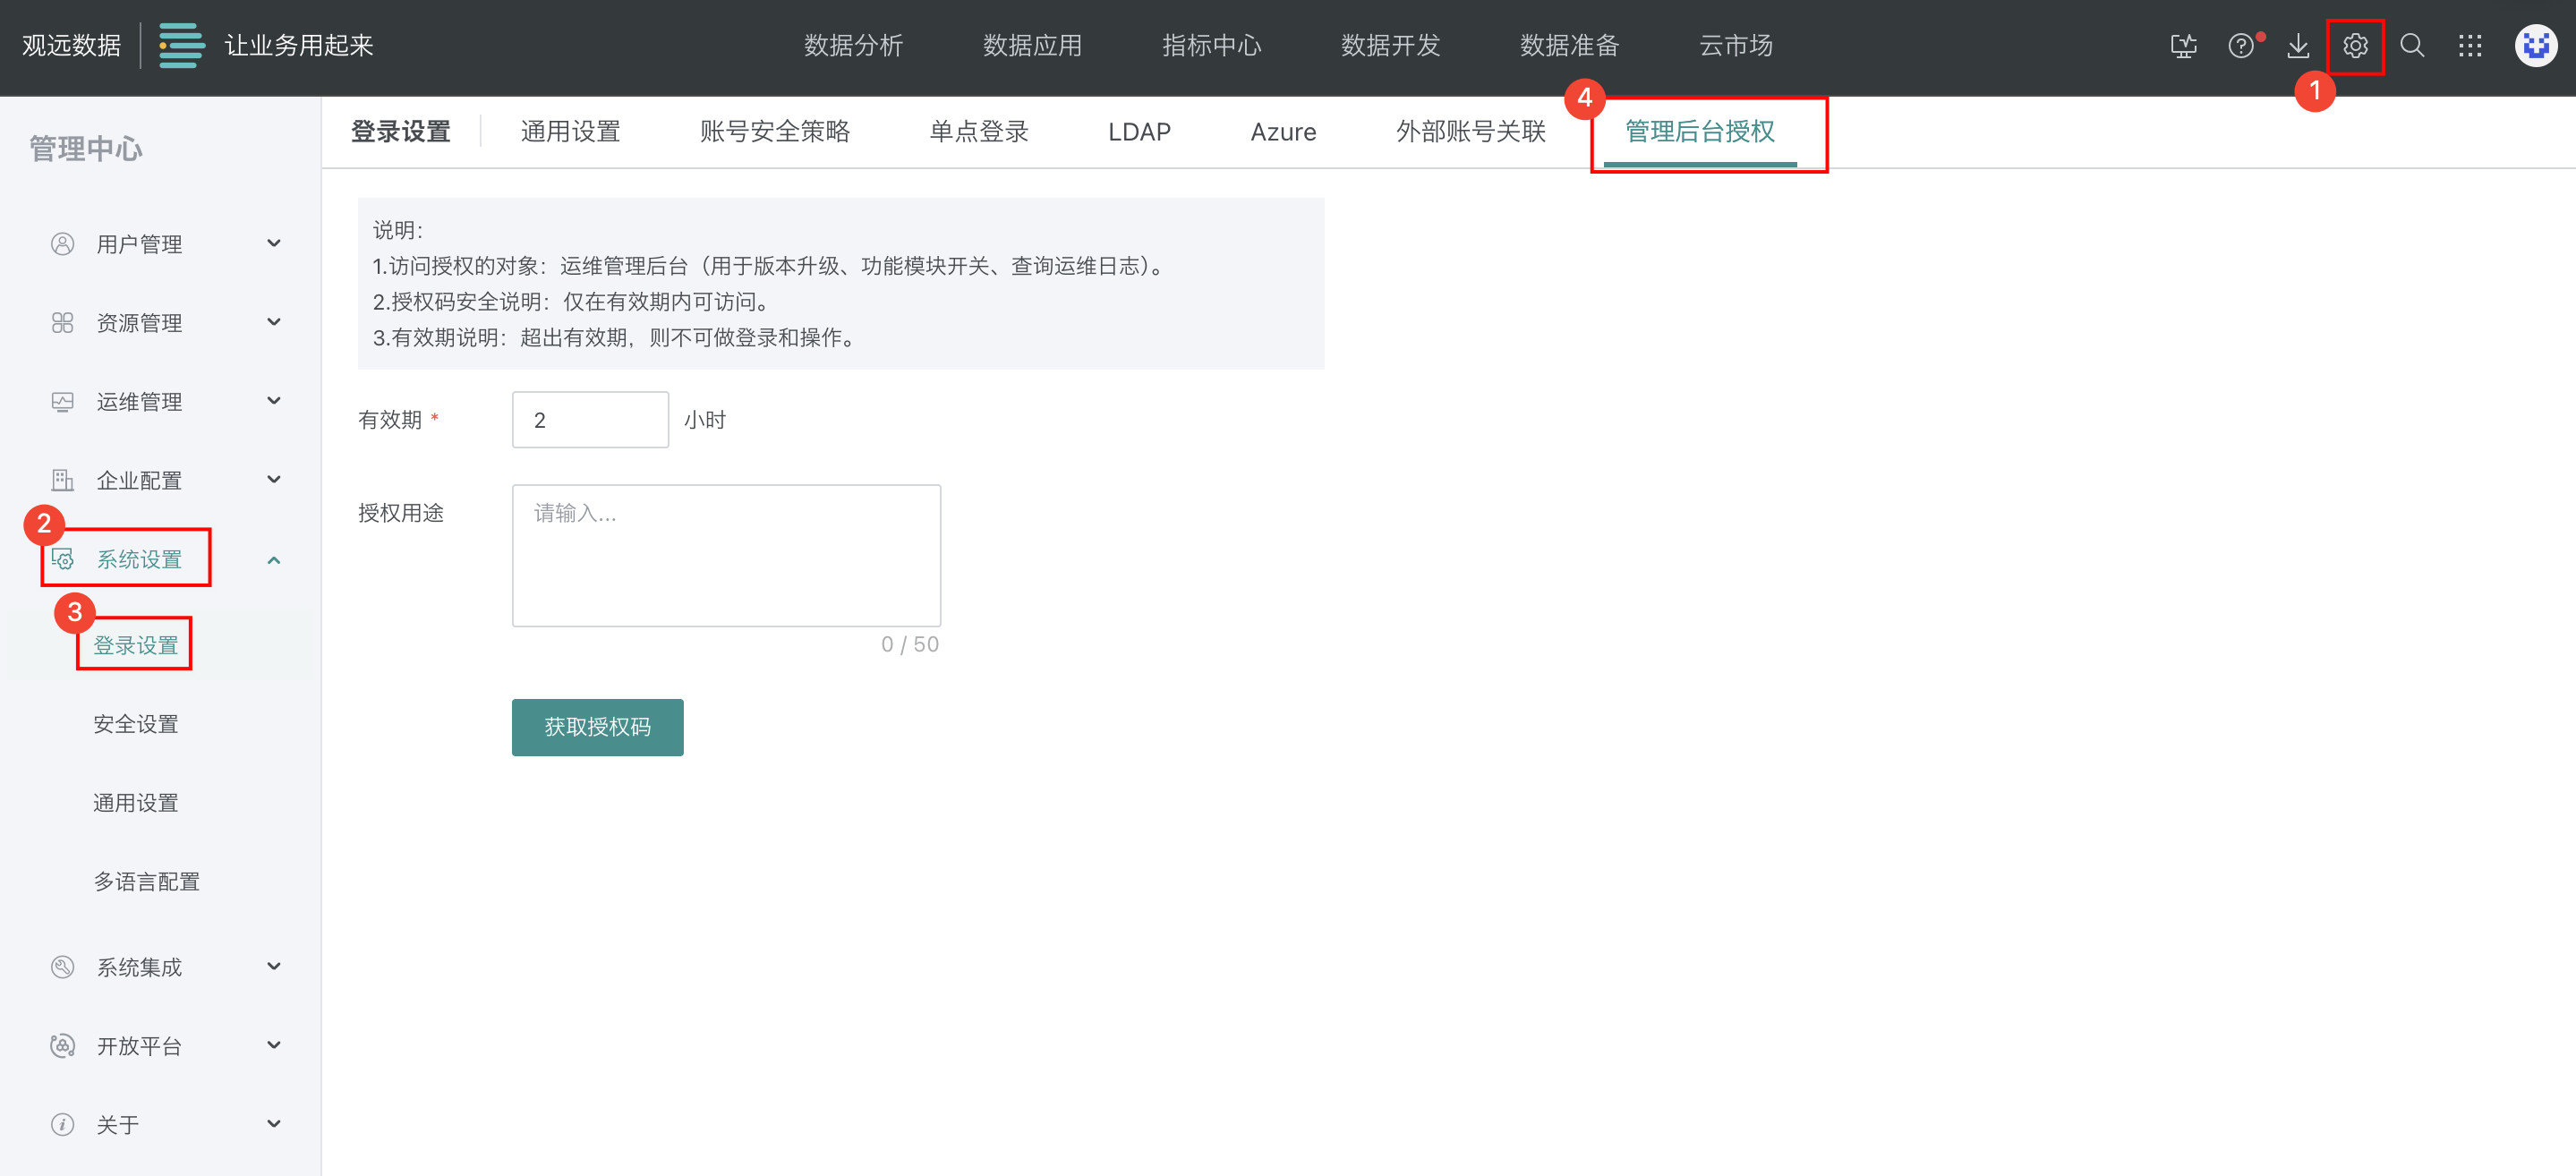Open the search magnifier icon
This screenshot has height=1176, width=2576.
[2412, 46]
